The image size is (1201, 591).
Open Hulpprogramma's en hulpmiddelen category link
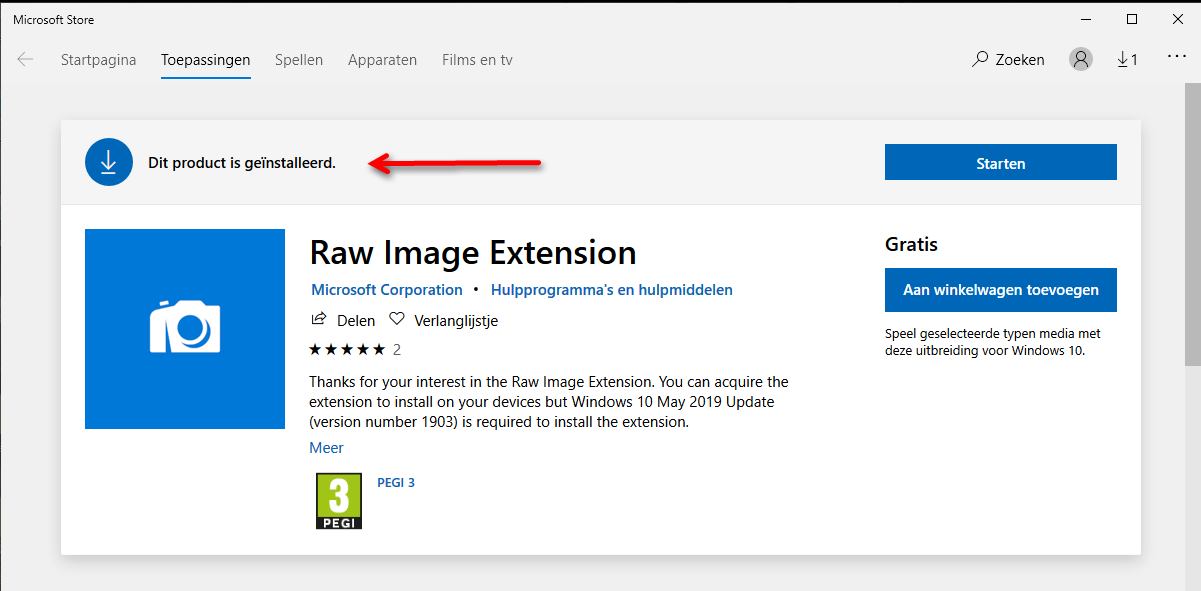(612, 290)
